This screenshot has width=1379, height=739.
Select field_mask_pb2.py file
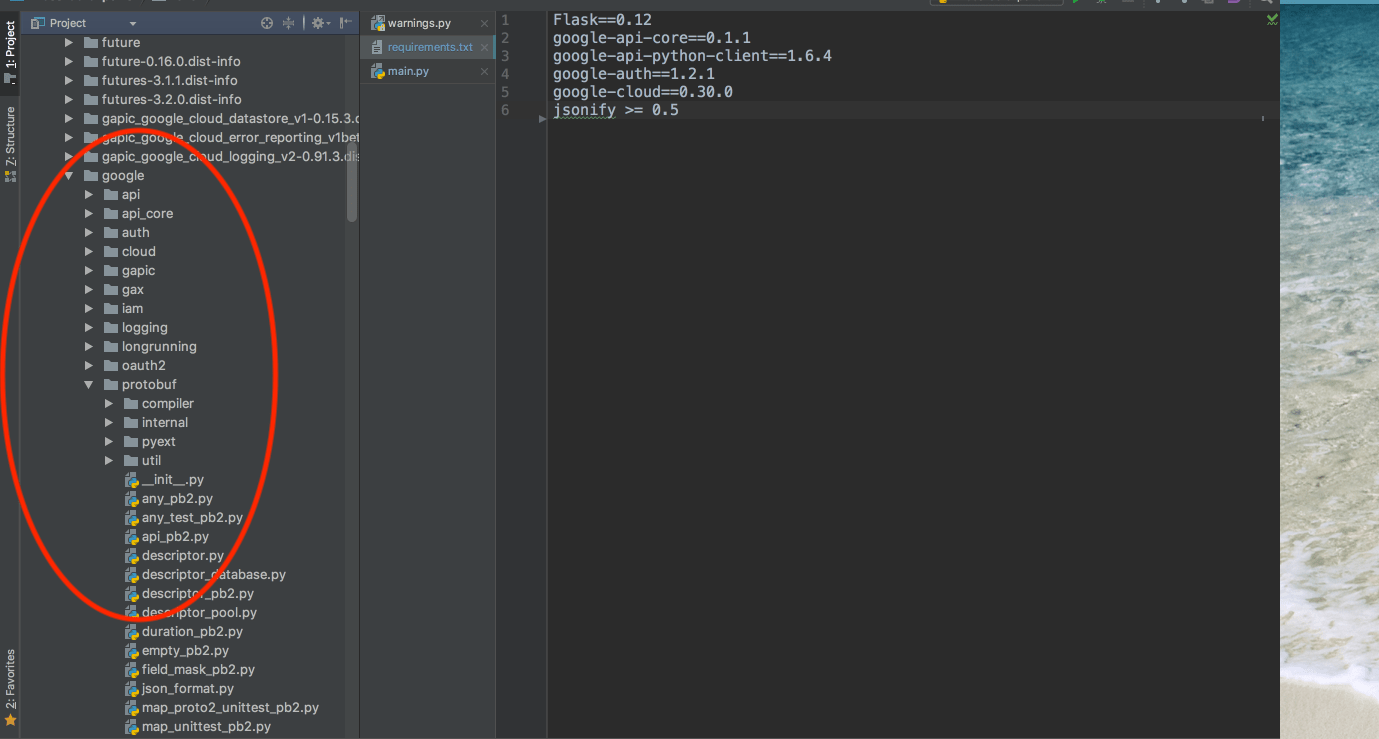click(198, 670)
